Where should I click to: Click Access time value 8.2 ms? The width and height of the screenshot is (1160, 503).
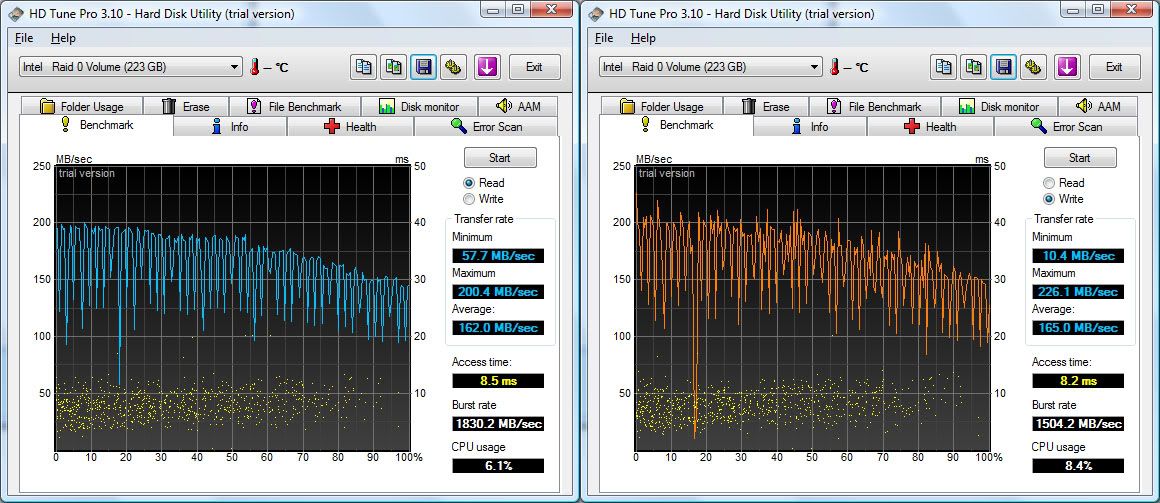point(1078,381)
